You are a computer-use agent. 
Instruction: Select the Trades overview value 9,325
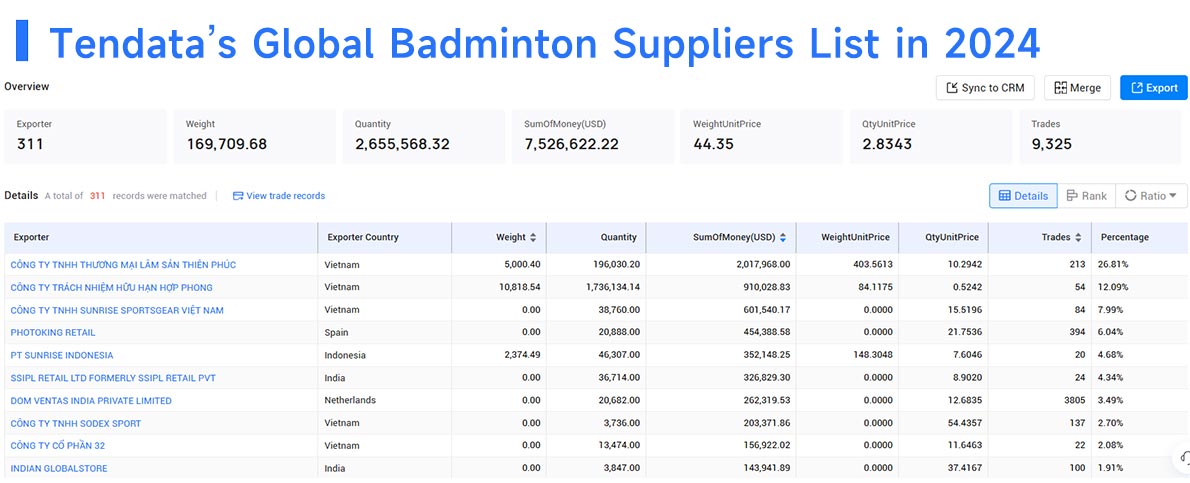click(1052, 144)
